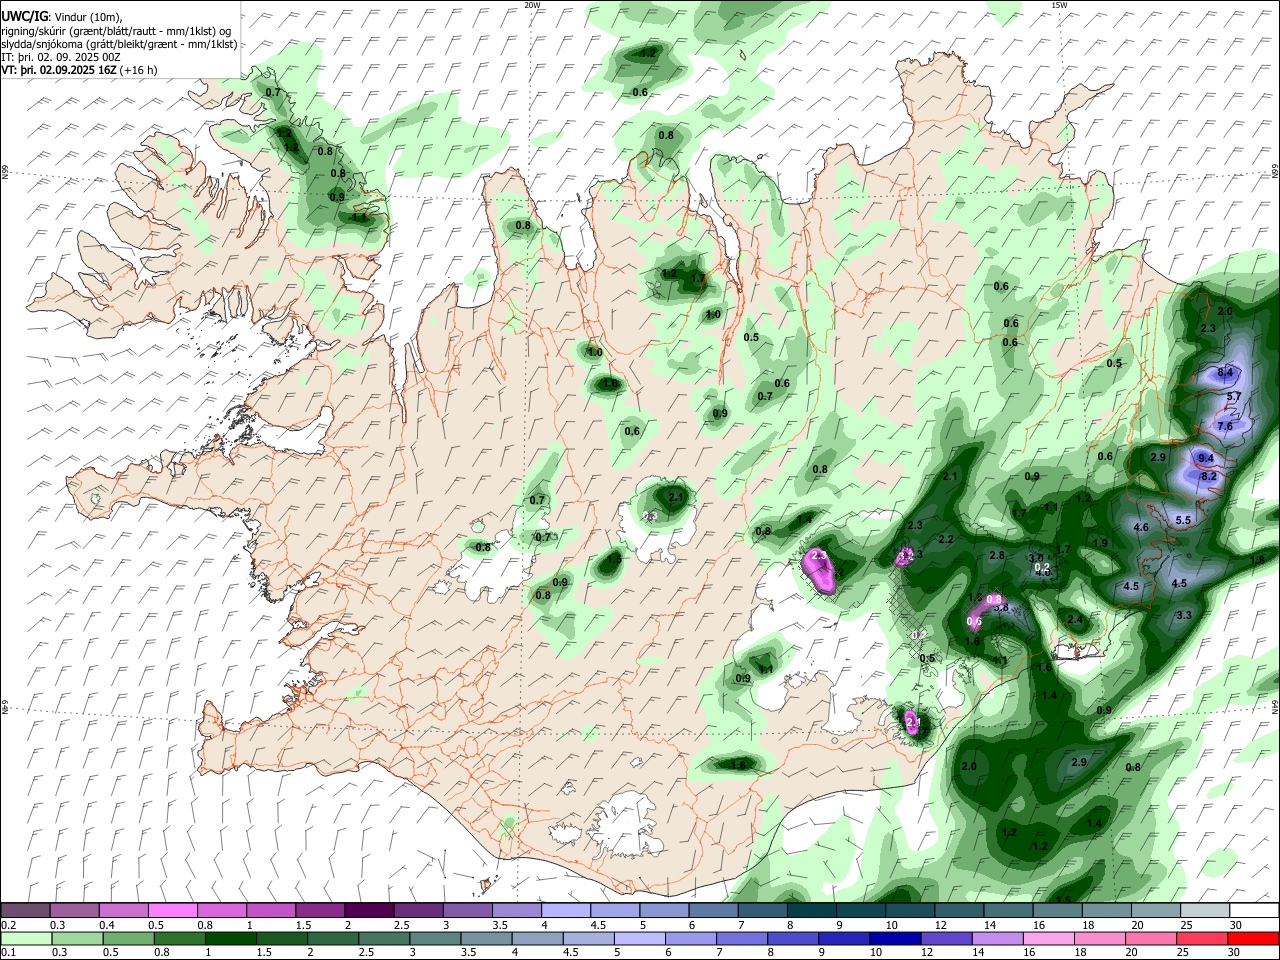Click the 'IT: þri. 02. 09. 2025 00Z' line
The height and width of the screenshot is (960, 1280).
pyautogui.click(x=61, y=57)
